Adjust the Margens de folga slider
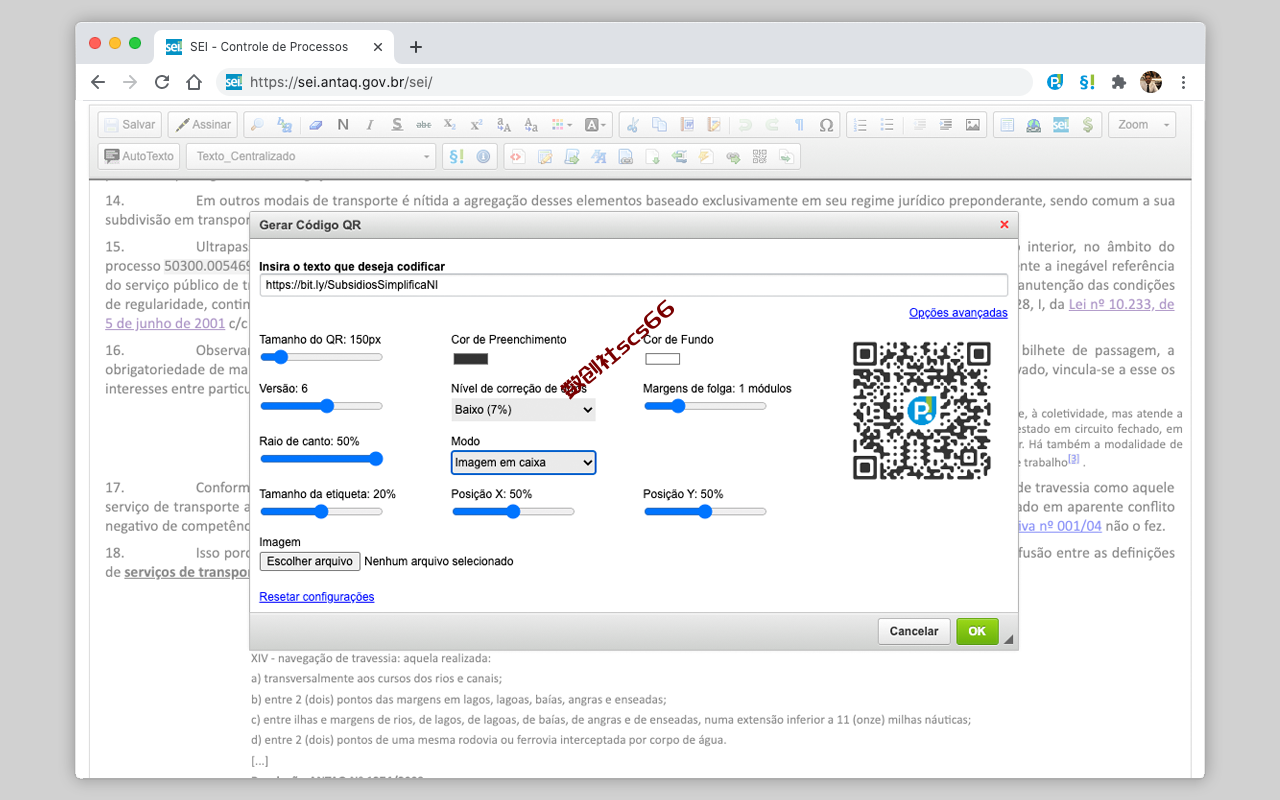The width and height of the screenshot is (1280, 800). tap(705, 406)
